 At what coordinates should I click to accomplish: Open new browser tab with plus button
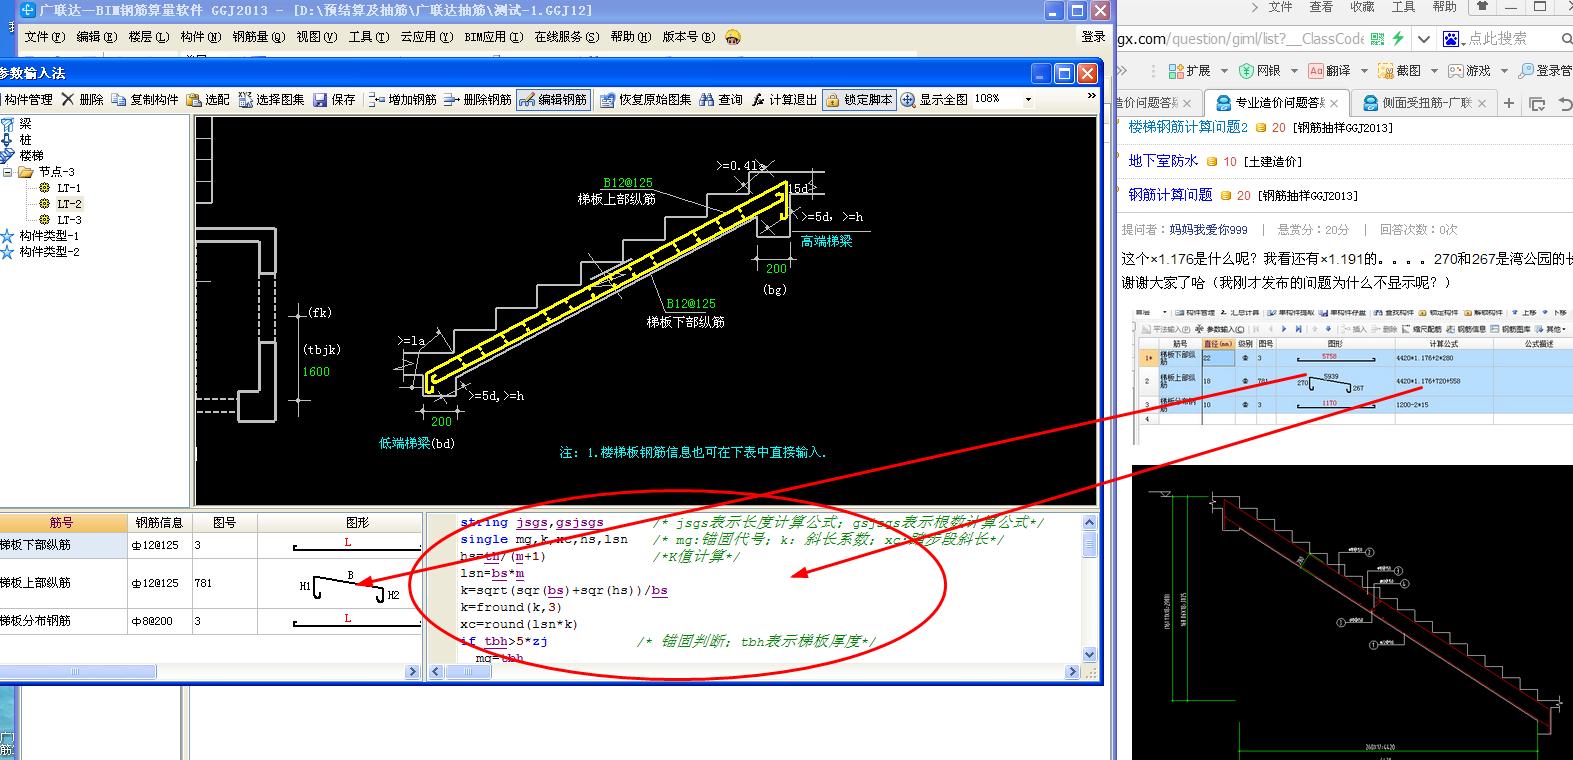(1509, 103)
